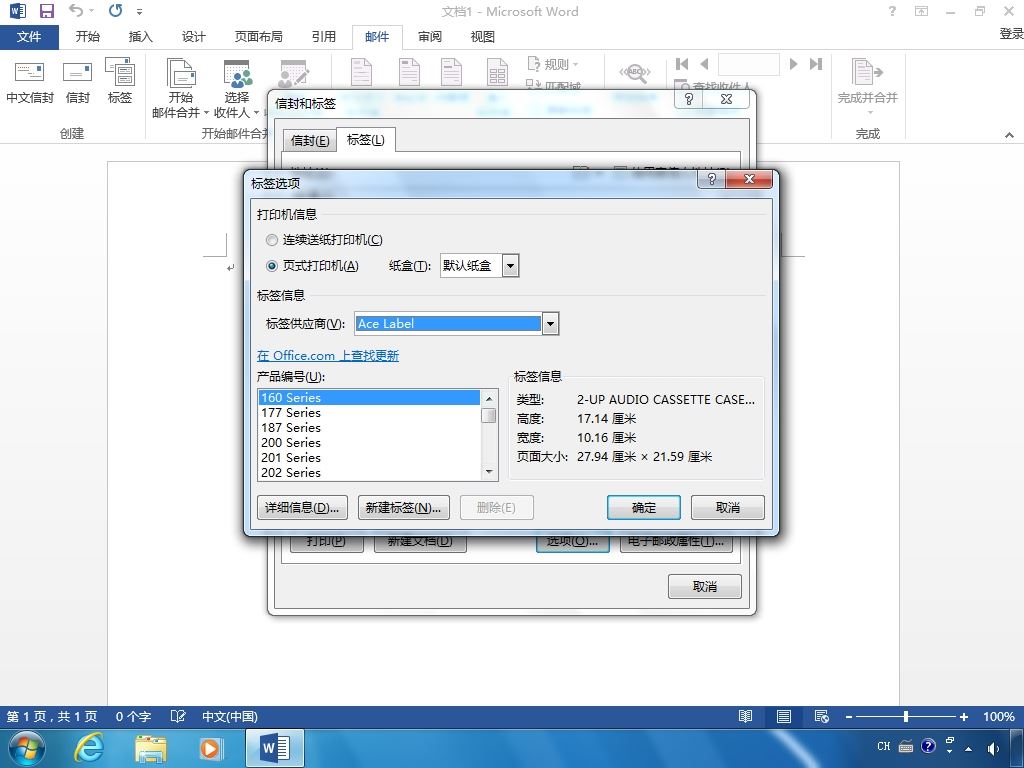Open the Design ribbon tab
This screenshot has height=768, width=1024.
(193, 37)
